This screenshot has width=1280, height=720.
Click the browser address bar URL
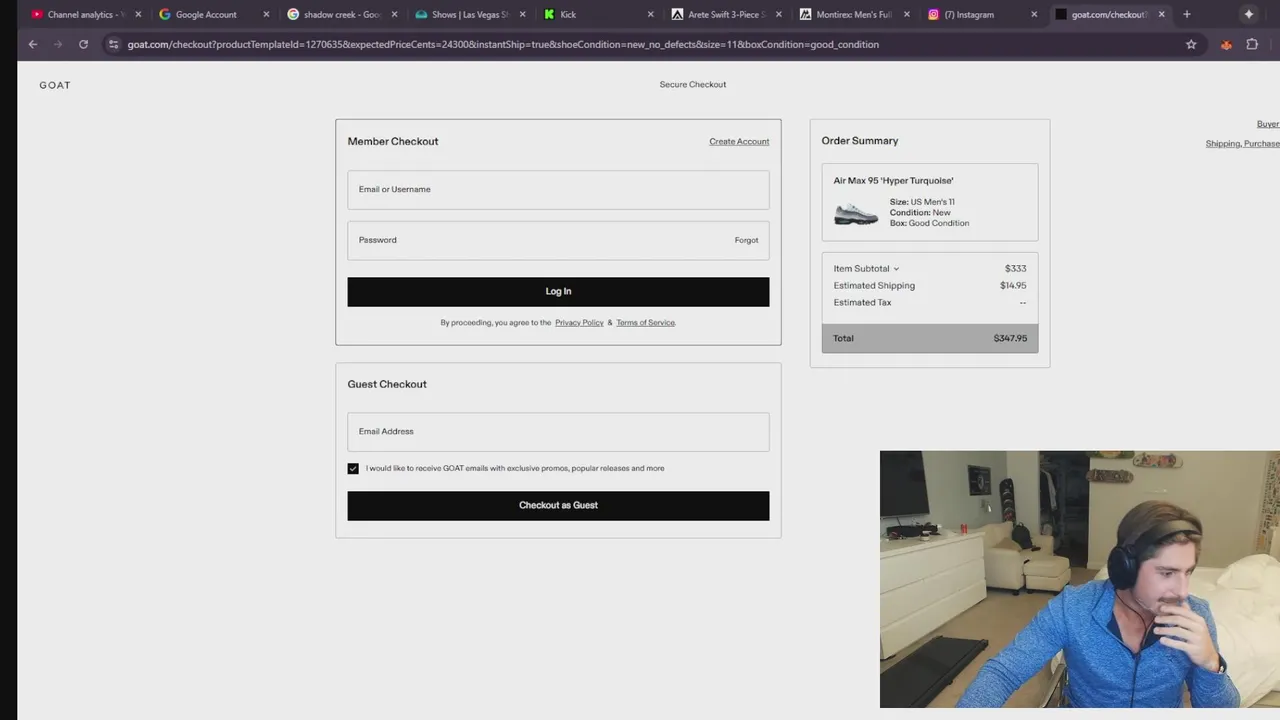coord(503,44)
